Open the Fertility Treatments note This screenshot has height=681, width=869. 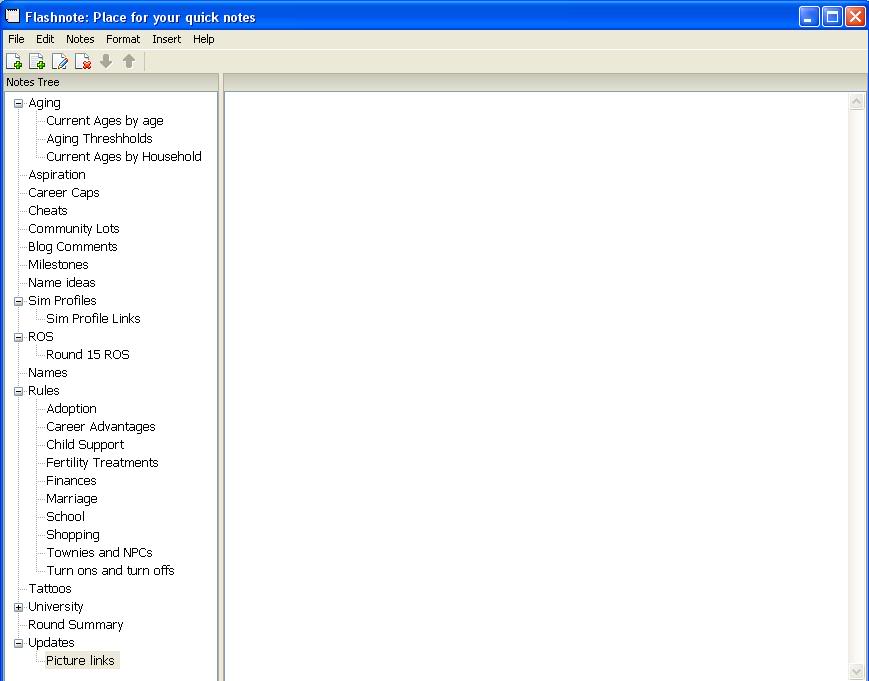pos(102,463)
